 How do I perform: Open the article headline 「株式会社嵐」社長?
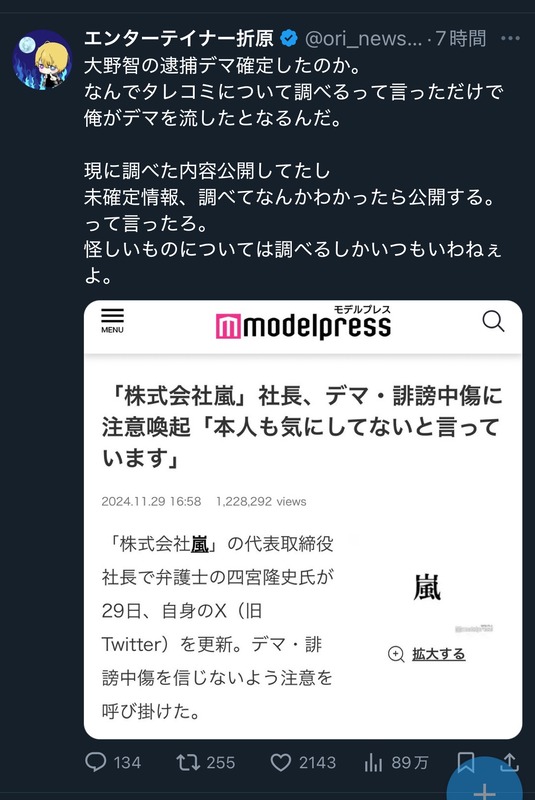302,427
